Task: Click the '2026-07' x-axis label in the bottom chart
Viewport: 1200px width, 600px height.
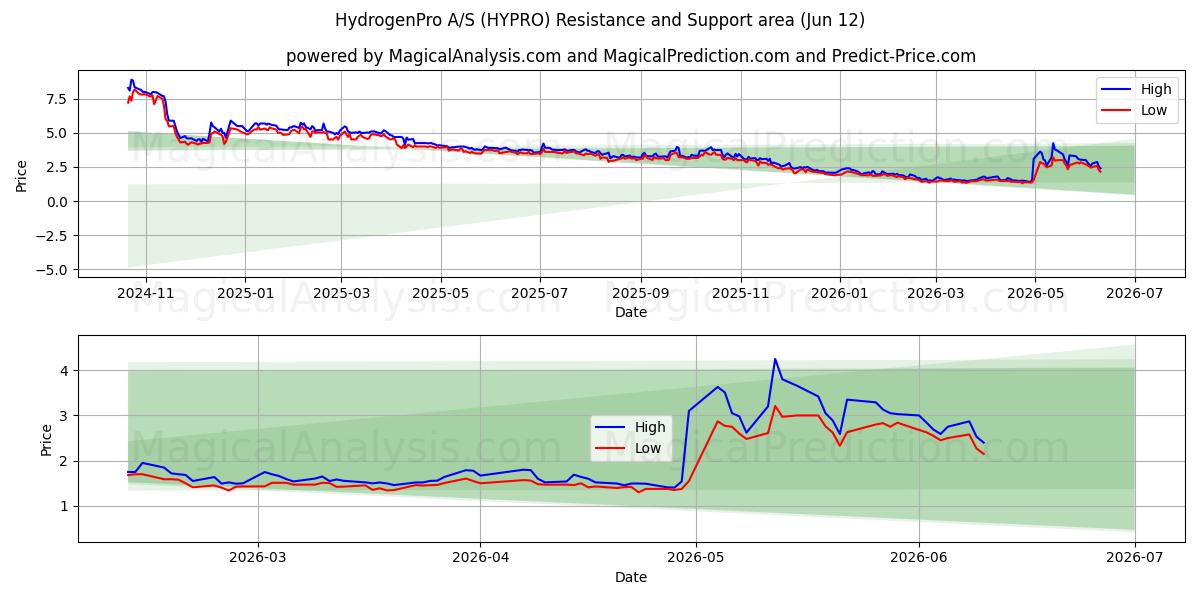Action: (1135, 559)
